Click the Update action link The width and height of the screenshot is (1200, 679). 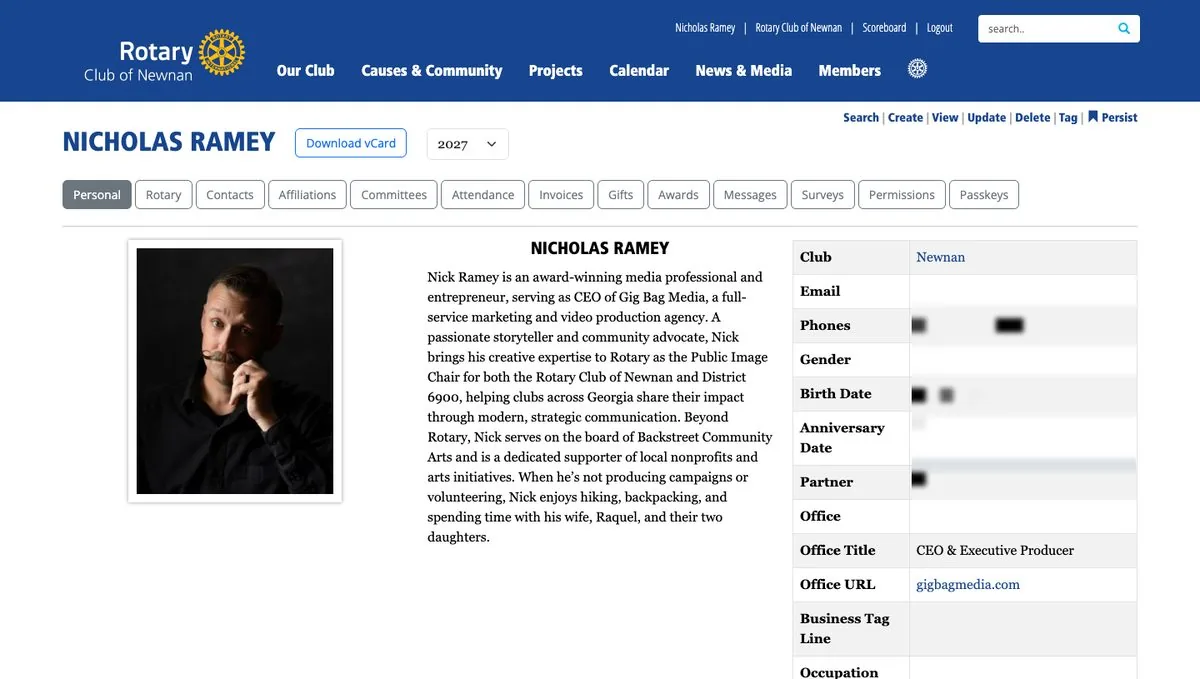986,117
